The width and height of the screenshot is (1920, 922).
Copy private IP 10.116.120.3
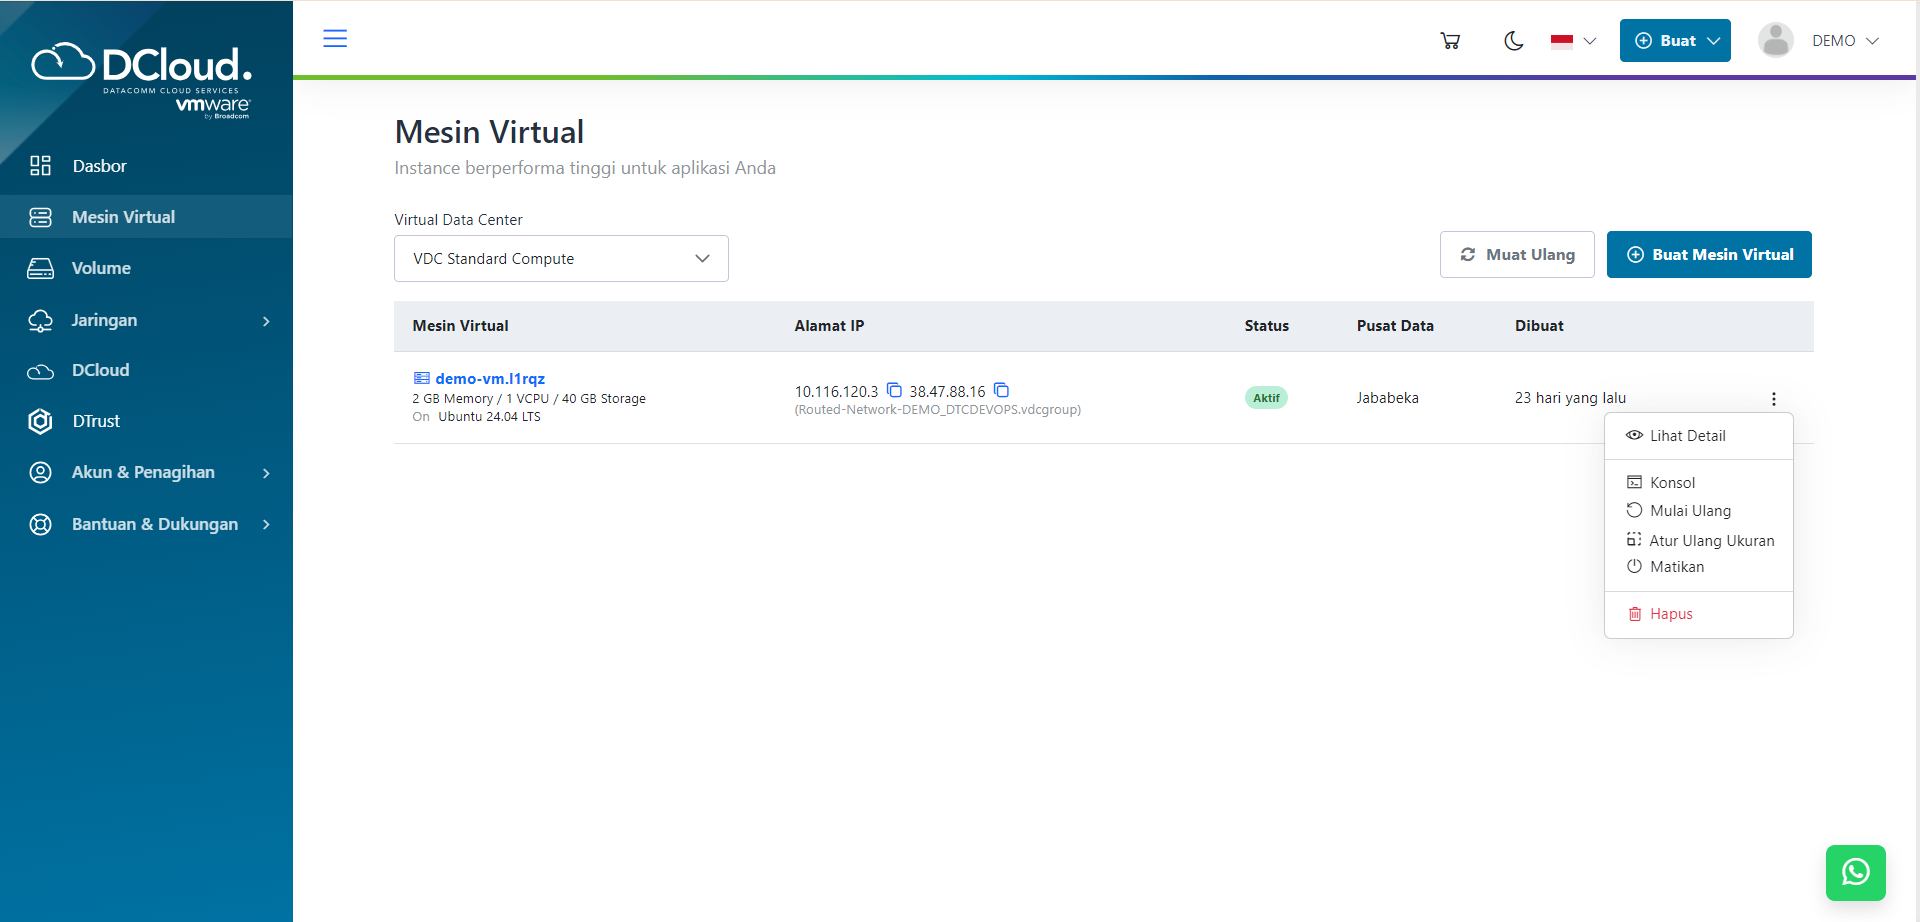(x=894, y=390)
